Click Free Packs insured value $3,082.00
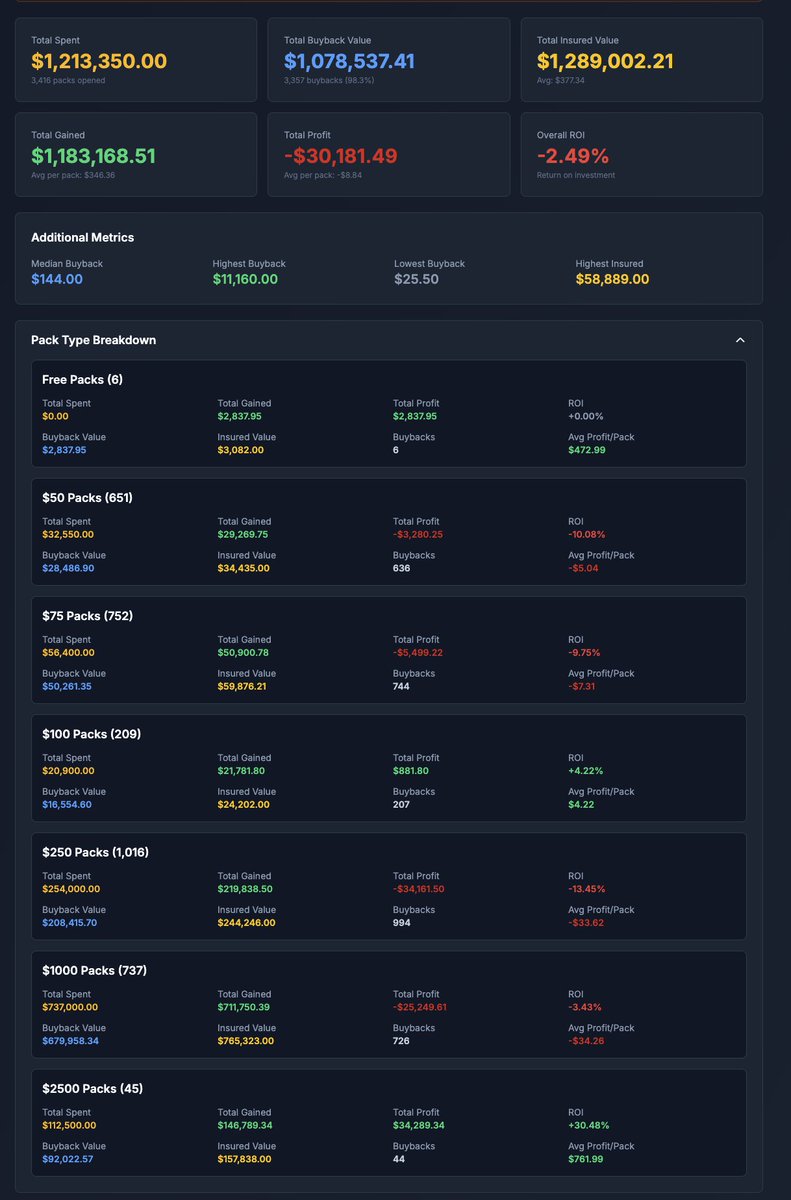 (241, 450)
